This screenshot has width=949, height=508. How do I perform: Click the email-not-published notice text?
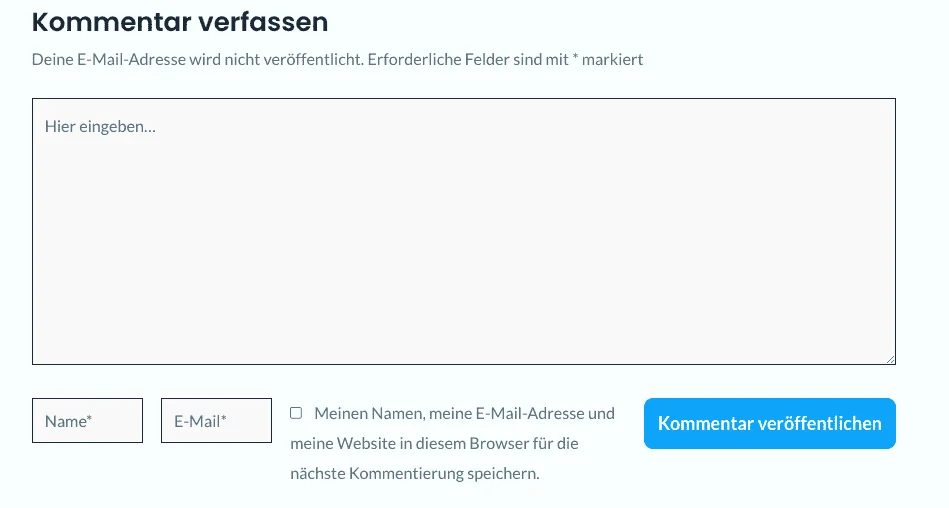[x=198, y=59]
